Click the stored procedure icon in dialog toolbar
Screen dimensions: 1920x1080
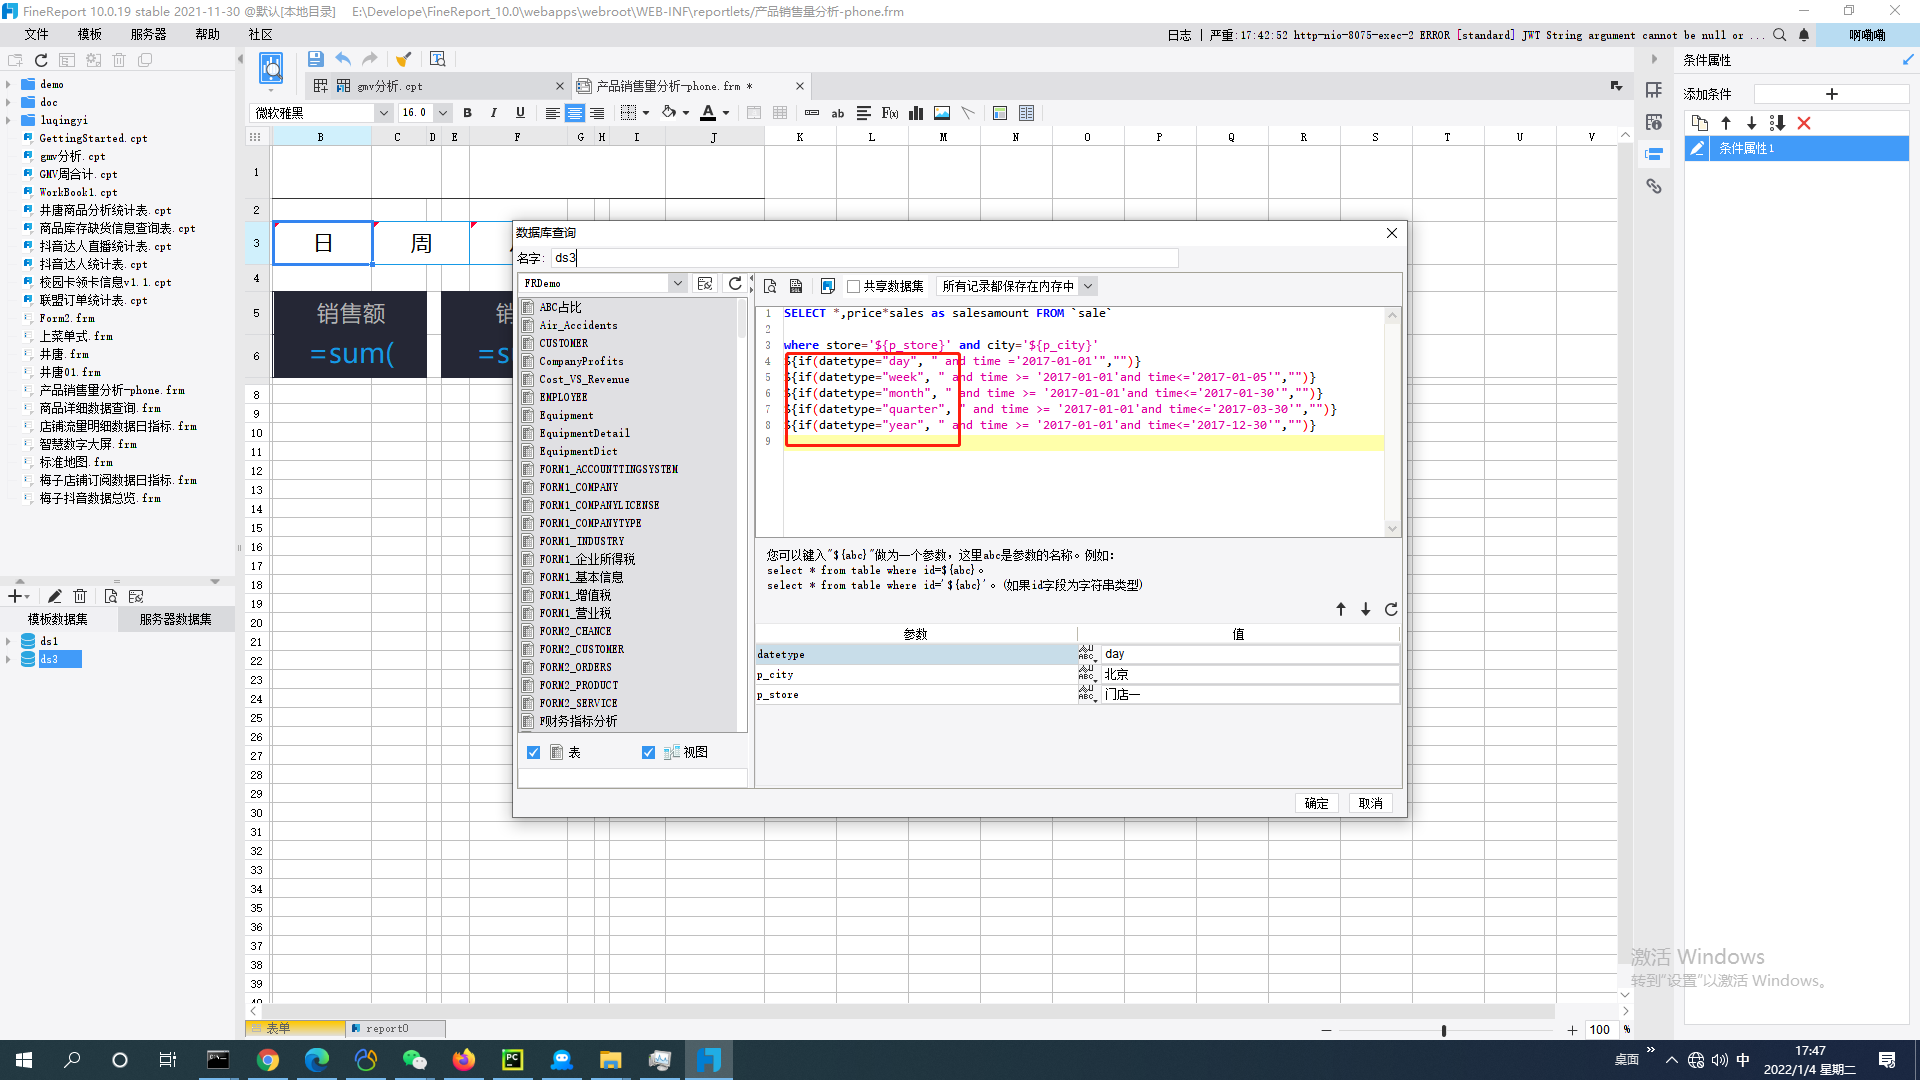coord(796,286)
